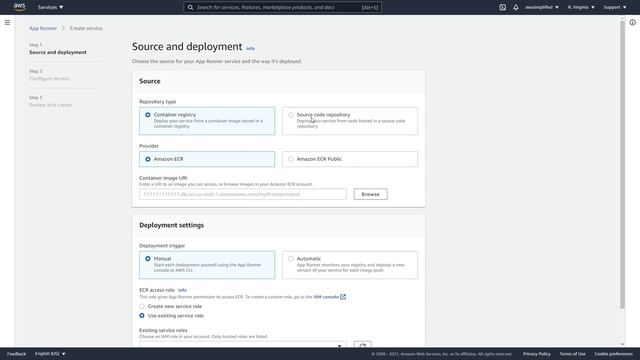Click the App Runner breadcrumb link
The height and width of the screenshot is (360, 640).
(x=43, y=28)
